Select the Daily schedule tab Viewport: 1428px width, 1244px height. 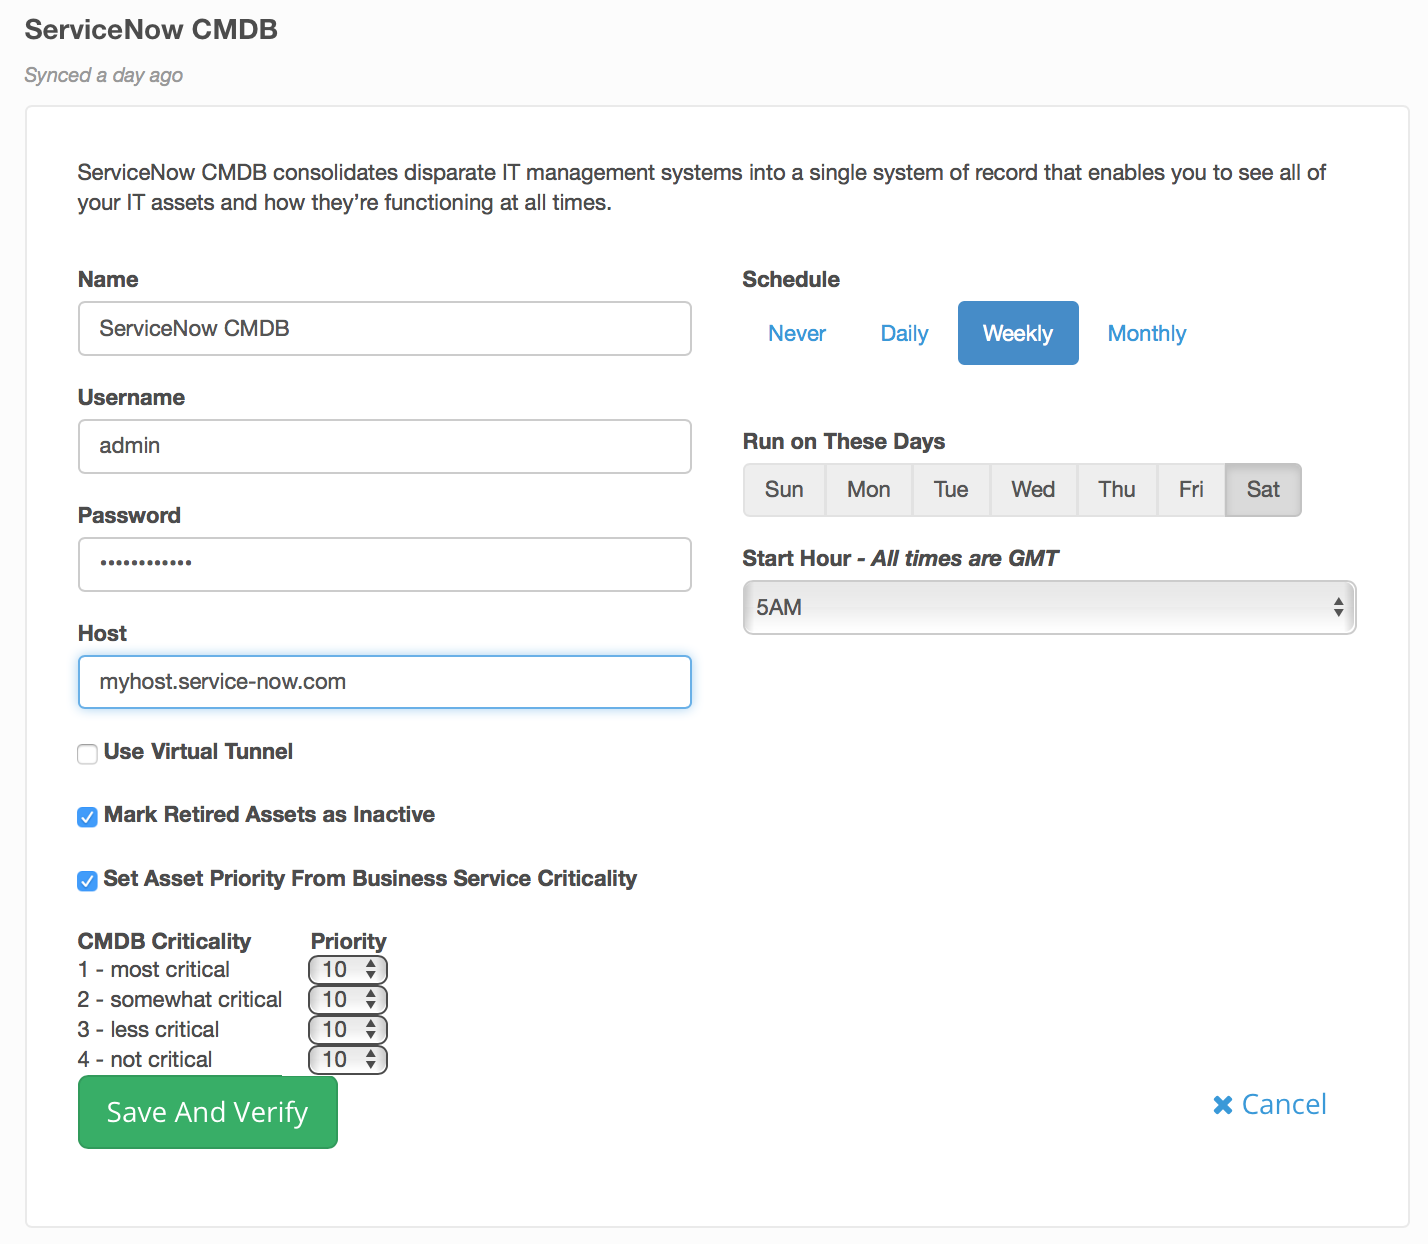(904, 333)
